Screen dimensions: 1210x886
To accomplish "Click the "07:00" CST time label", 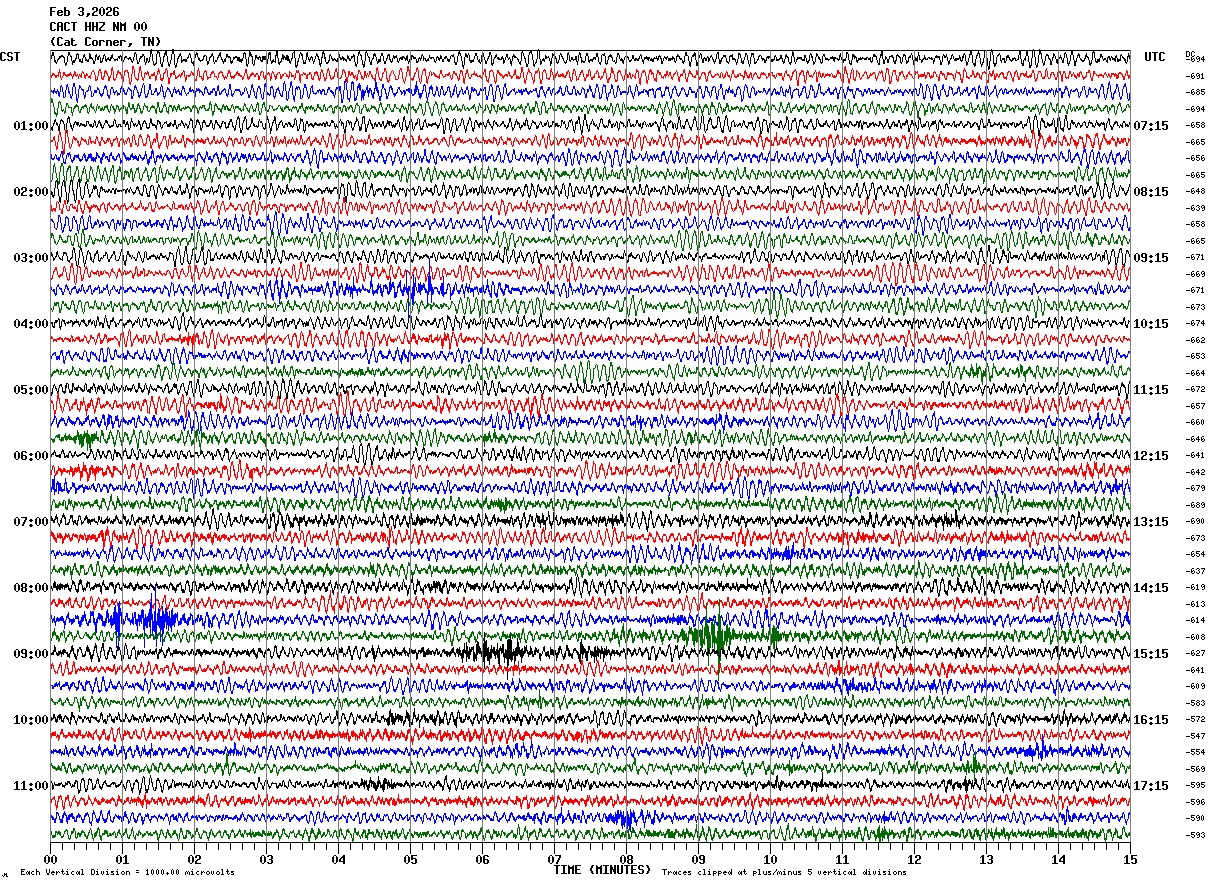I will [x=30, y=522].
